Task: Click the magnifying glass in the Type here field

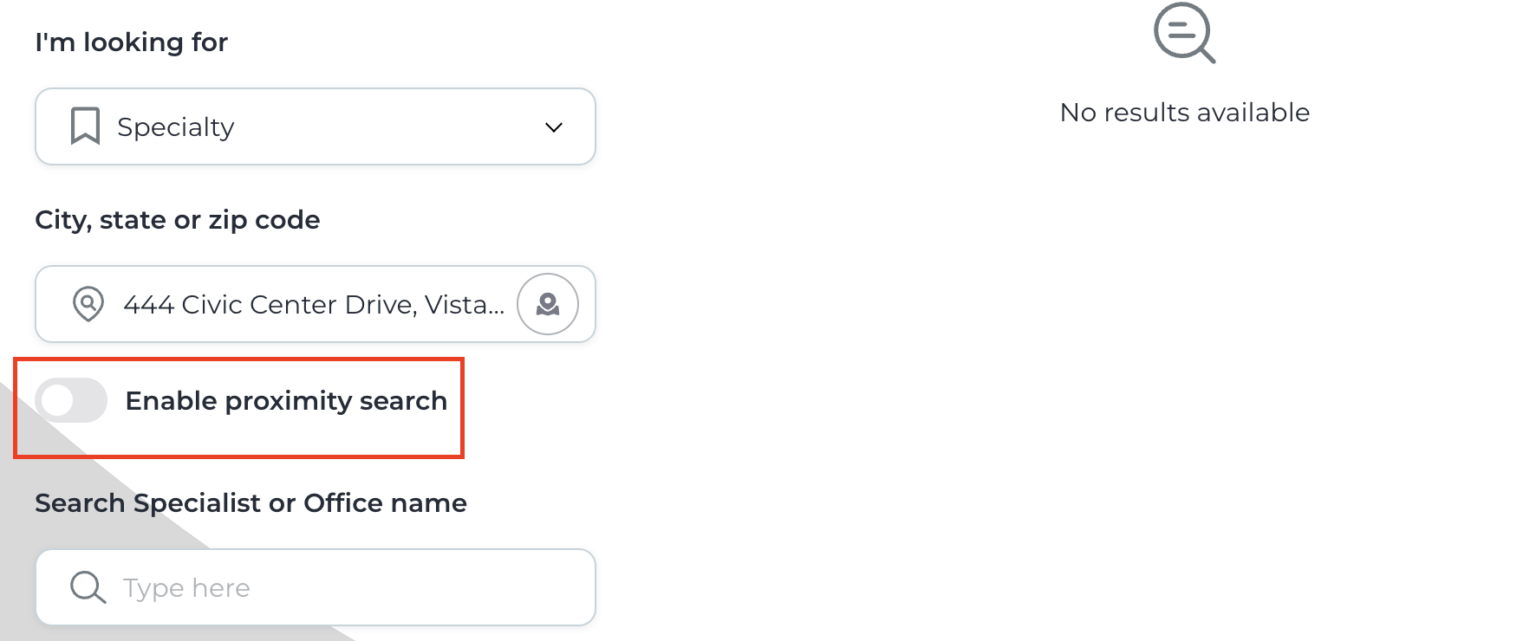Action: [x=87, y=587]
